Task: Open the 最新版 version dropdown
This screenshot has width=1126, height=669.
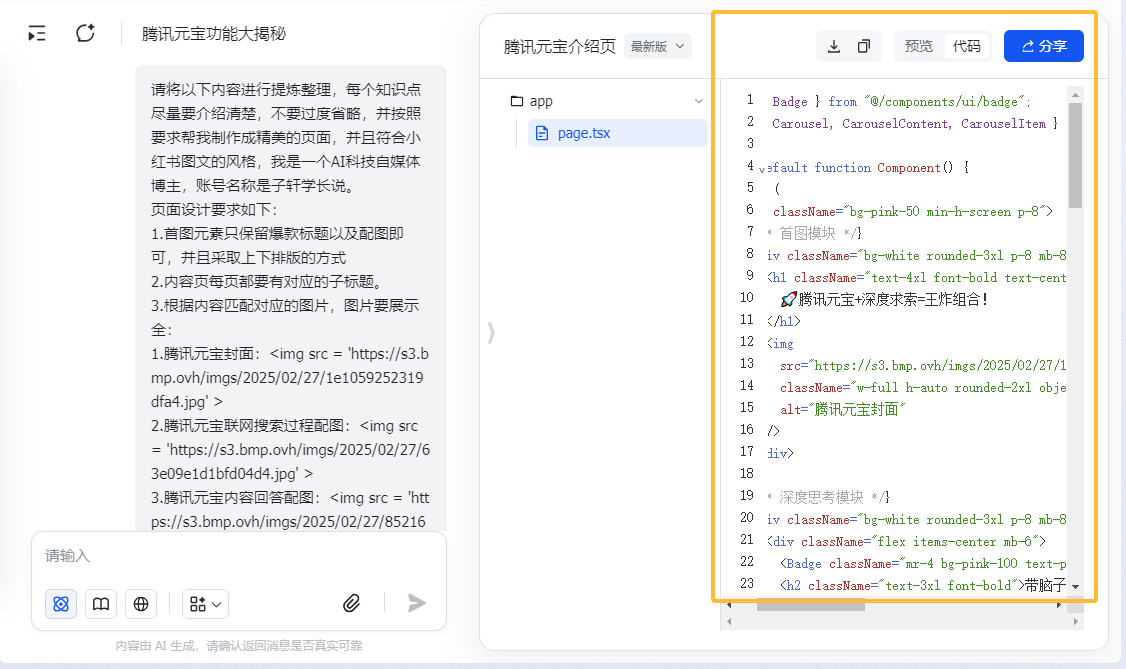Action: [x=658, y=47]
